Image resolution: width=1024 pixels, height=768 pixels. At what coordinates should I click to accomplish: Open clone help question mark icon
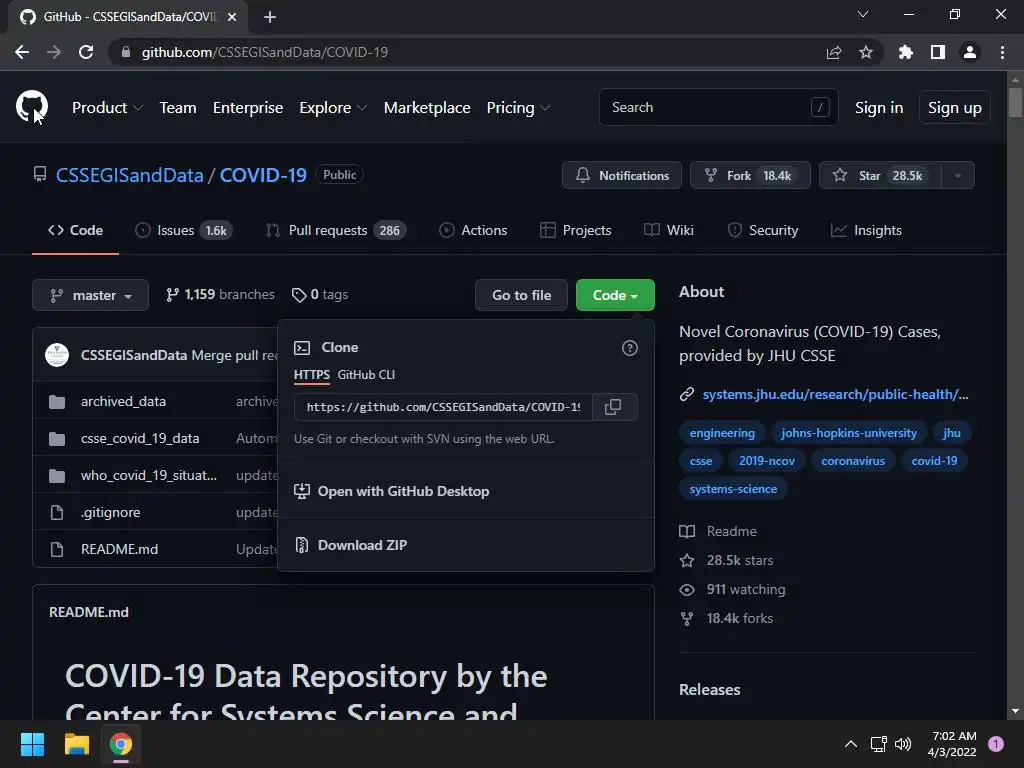630,348
